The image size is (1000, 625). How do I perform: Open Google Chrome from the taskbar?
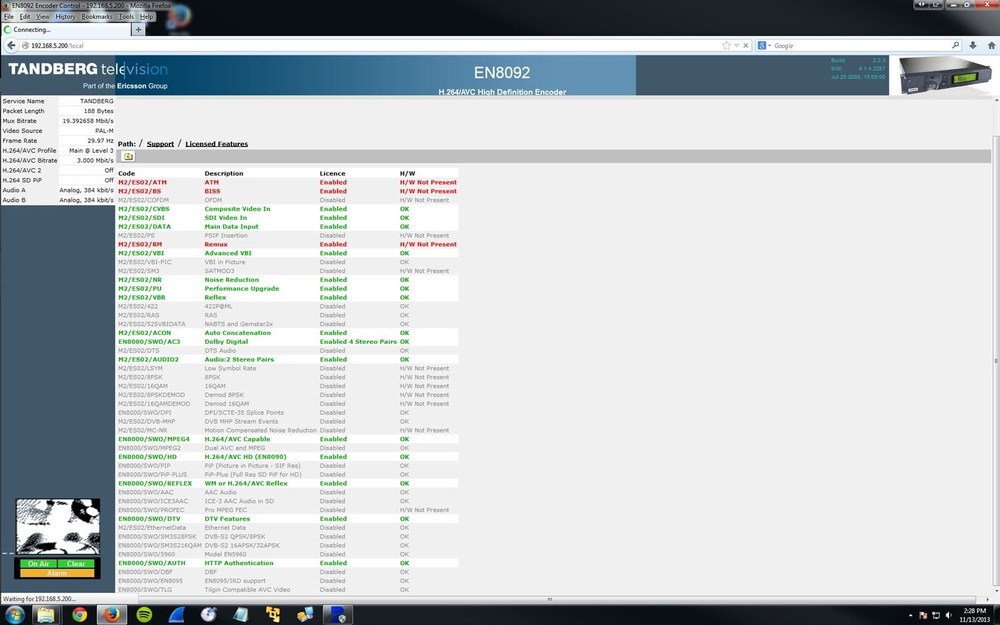coord(79,614)
